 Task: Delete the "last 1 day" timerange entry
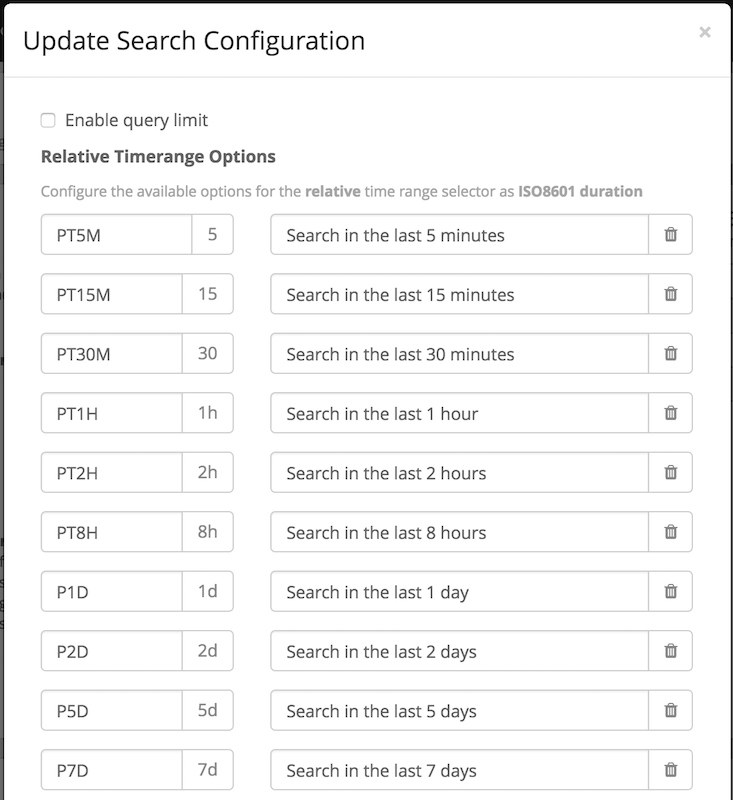coord(671,591)
